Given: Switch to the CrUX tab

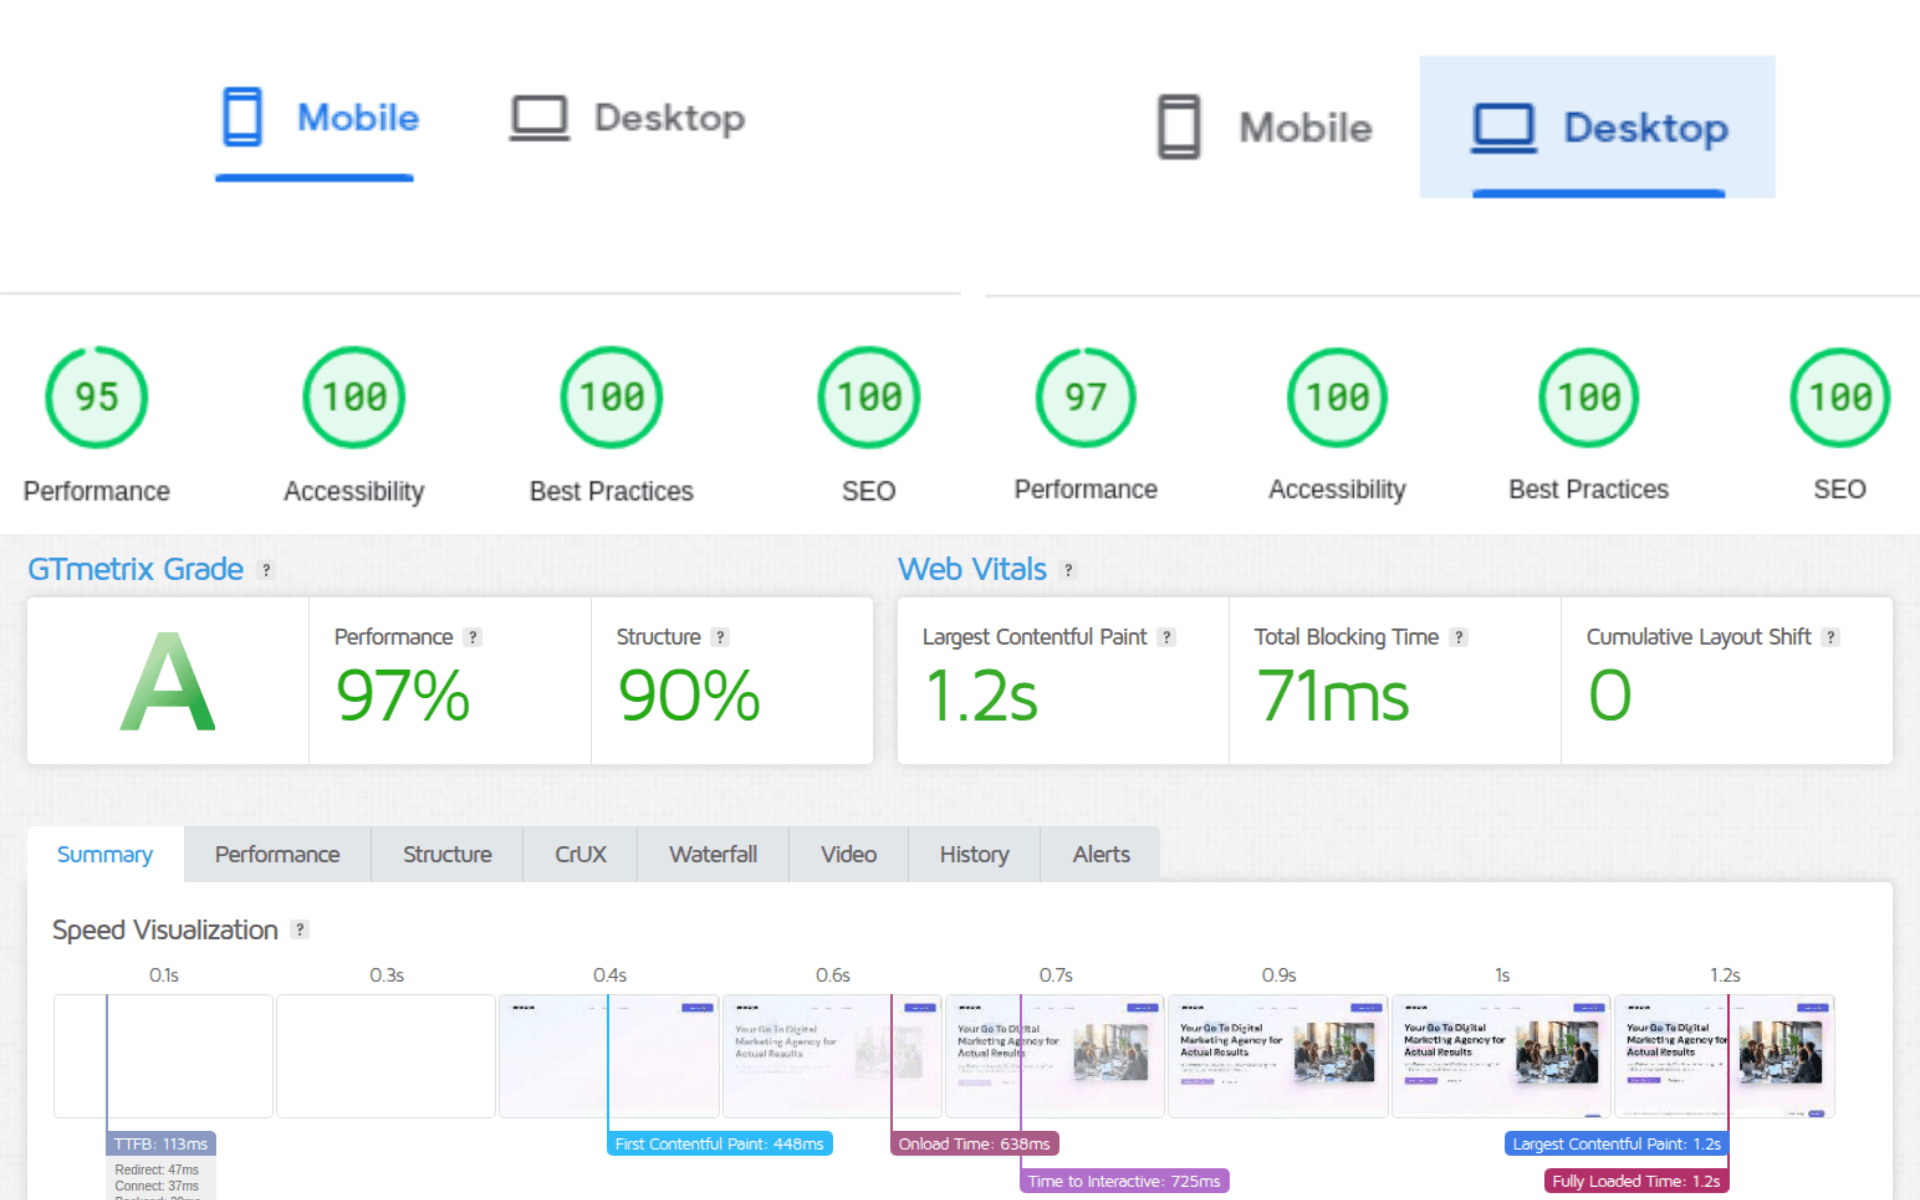Looking at the screenshot, I should [x=580, y=855].
